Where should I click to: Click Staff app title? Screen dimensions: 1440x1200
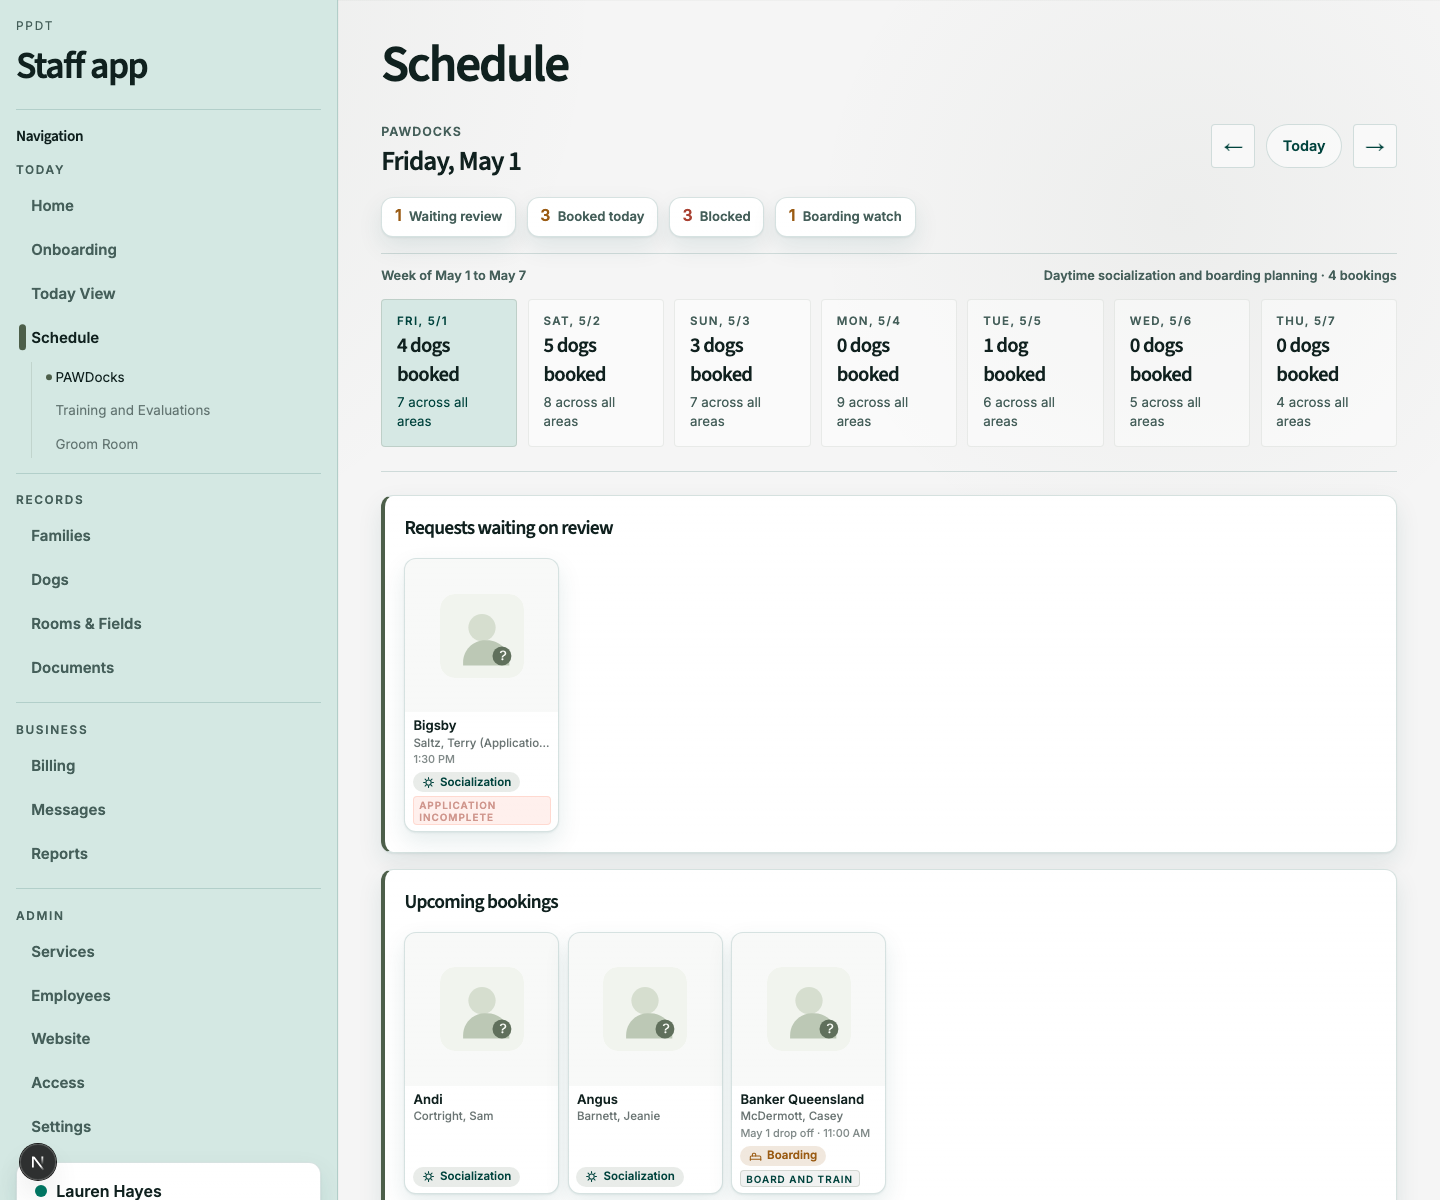tap(82, 66)
